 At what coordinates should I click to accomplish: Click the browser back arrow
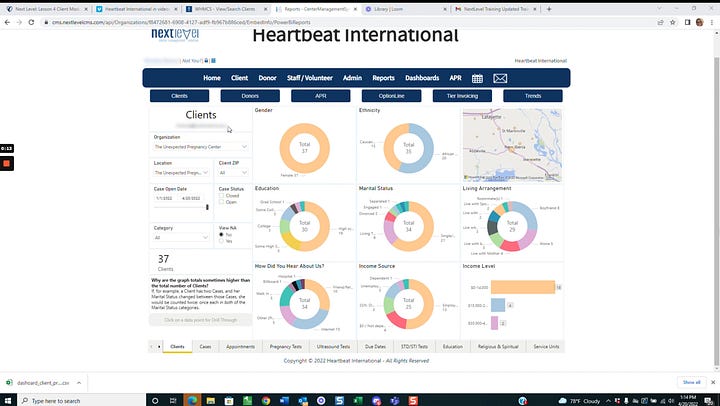coord(7,22)
